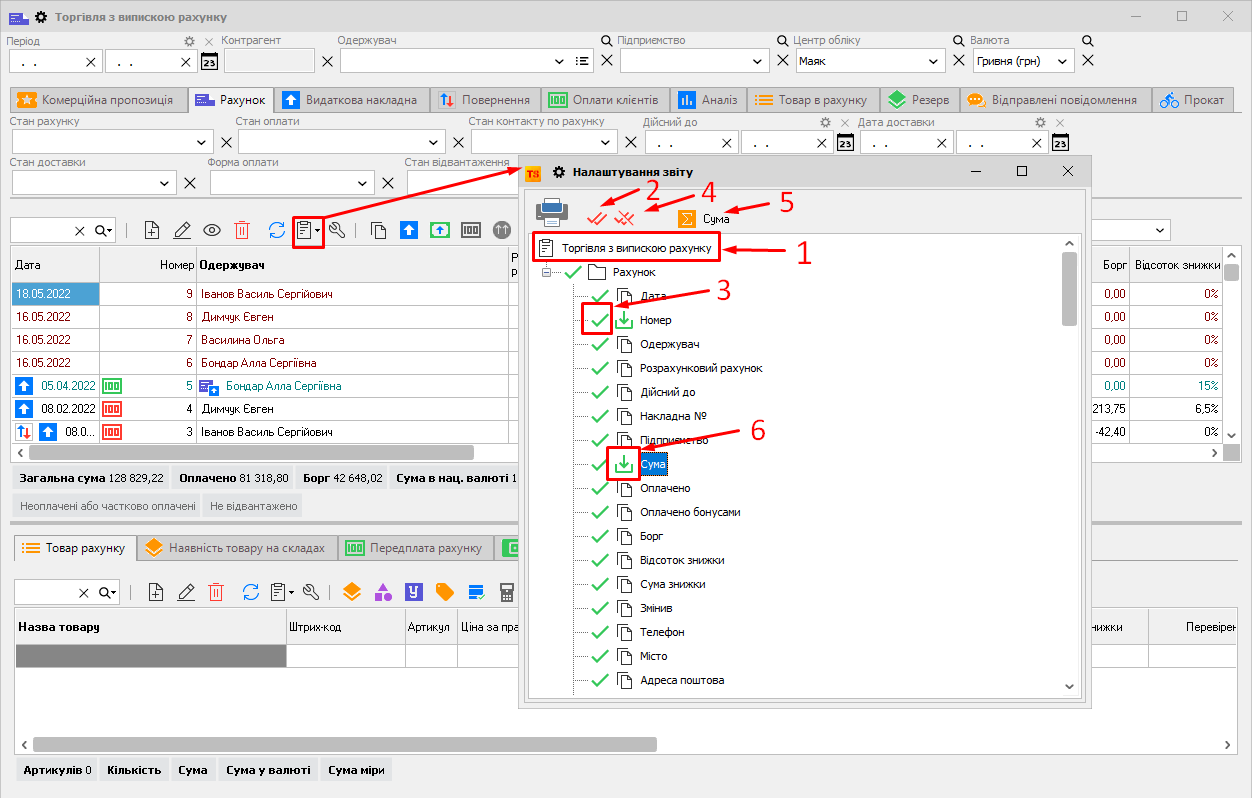Collapse the Рахунок tree node

click(546, 272)
